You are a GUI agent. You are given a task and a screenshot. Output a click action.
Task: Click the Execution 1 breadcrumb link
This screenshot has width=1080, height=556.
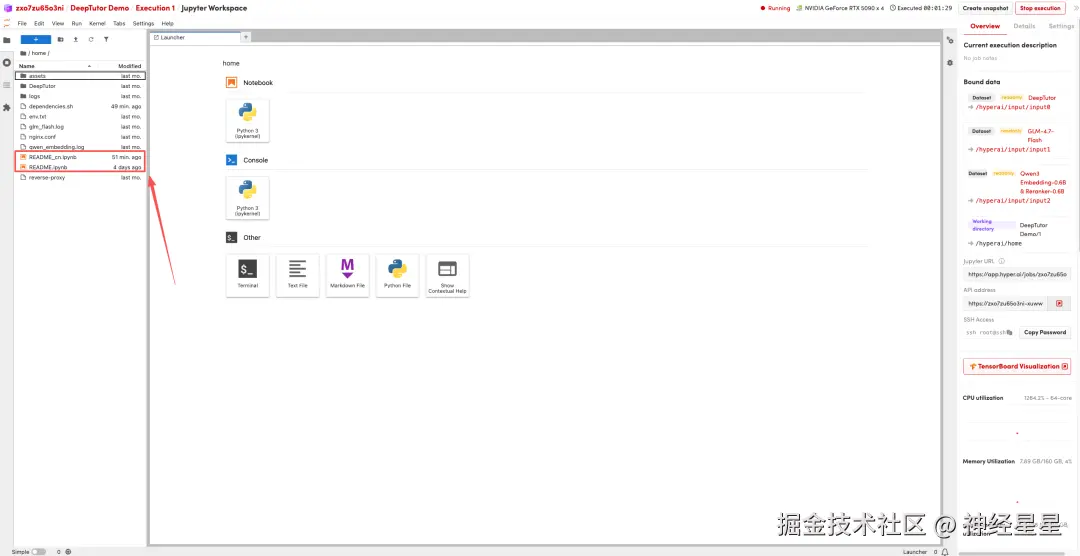point(155,8)
